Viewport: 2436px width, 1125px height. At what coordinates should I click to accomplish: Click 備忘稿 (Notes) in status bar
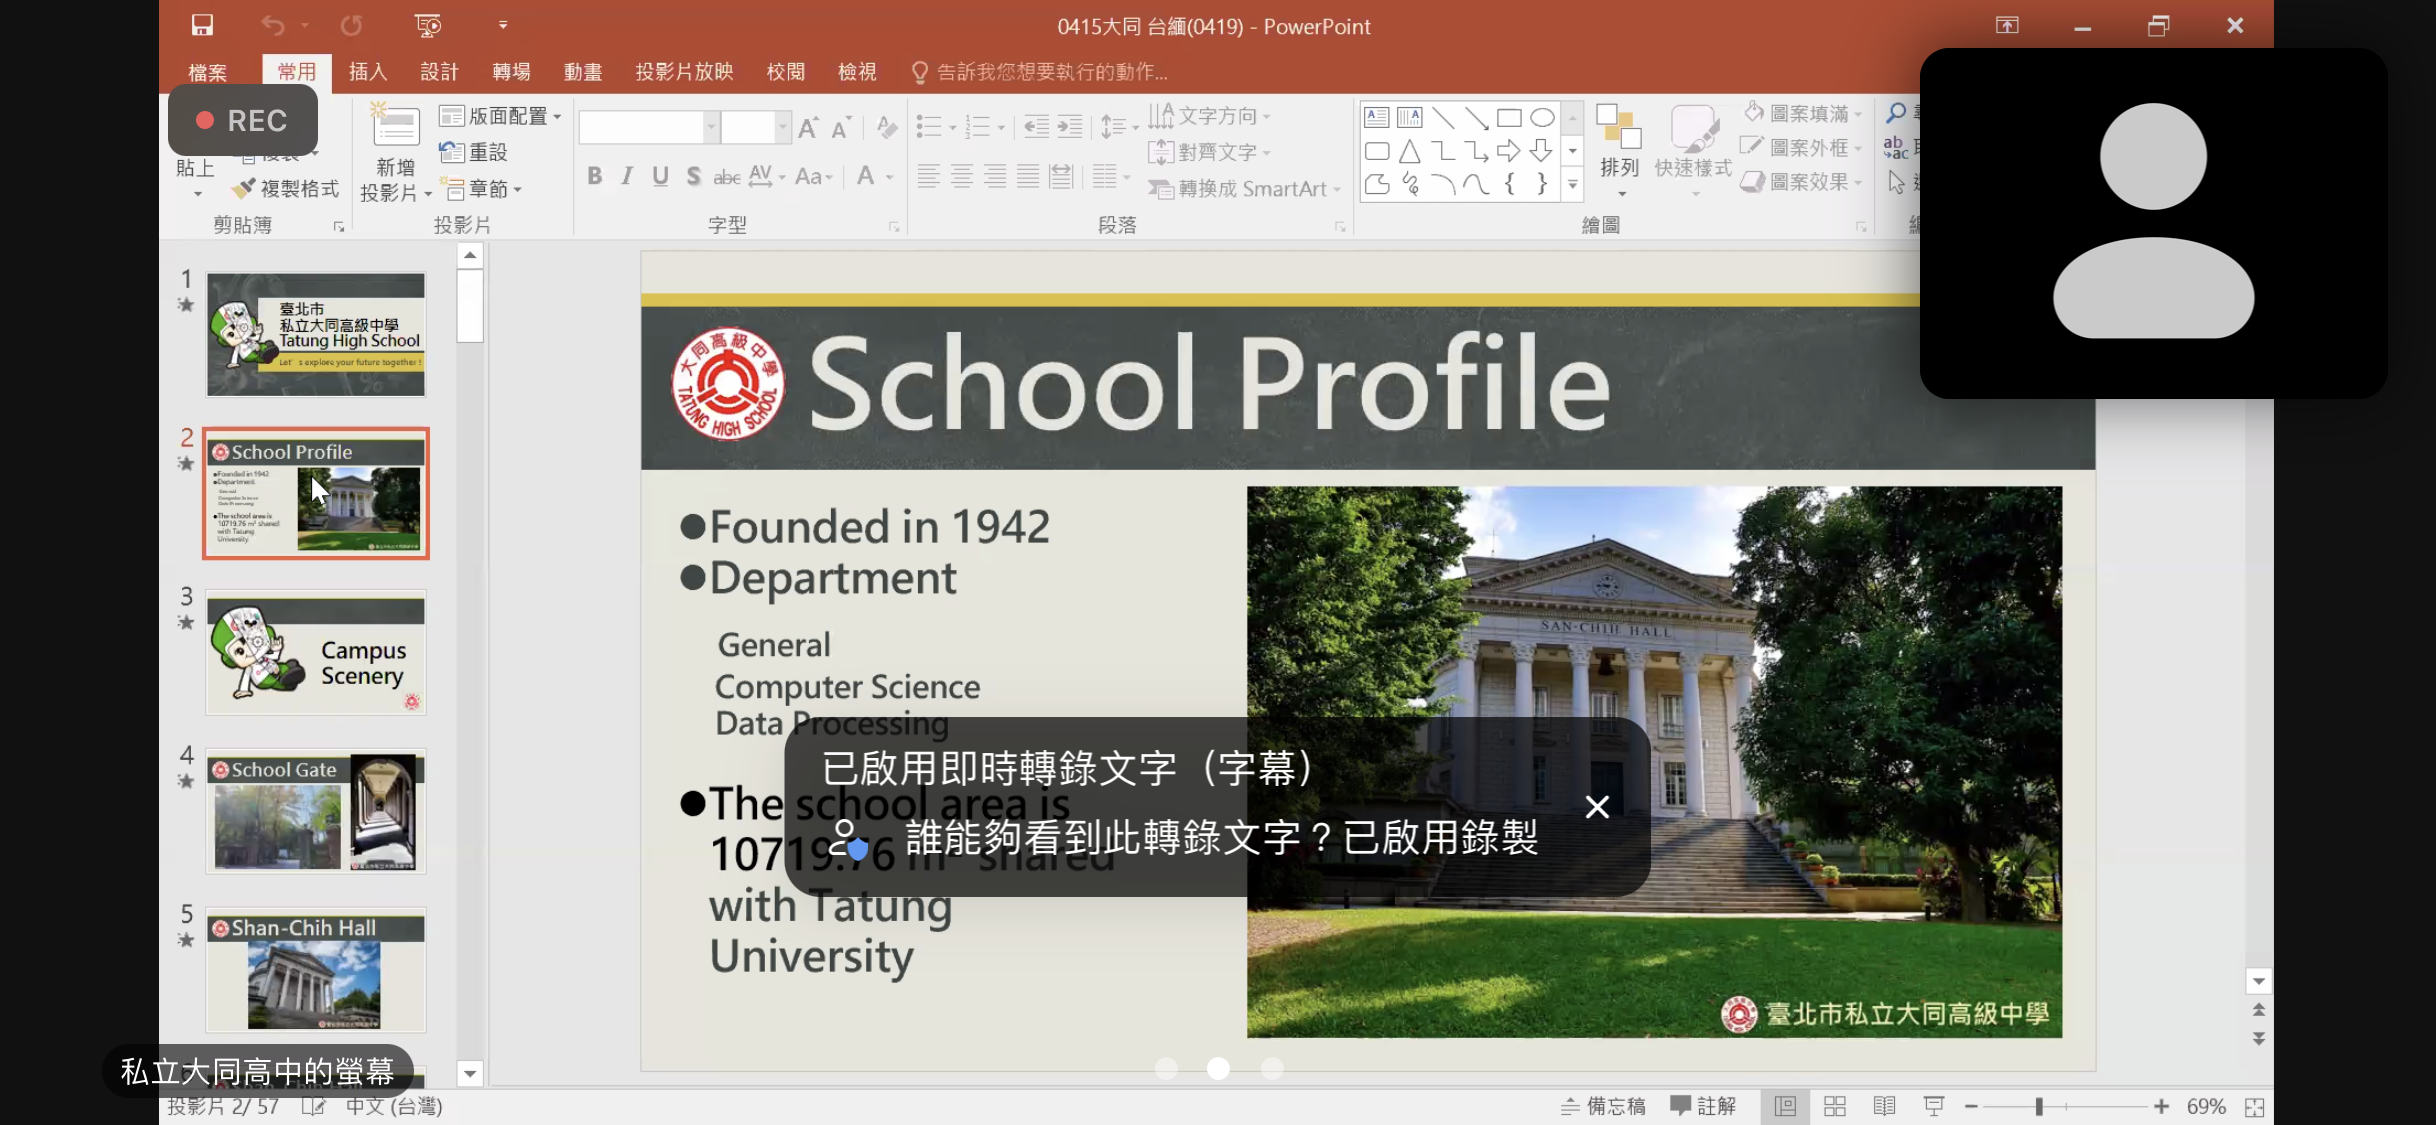click(1604, 1106)
